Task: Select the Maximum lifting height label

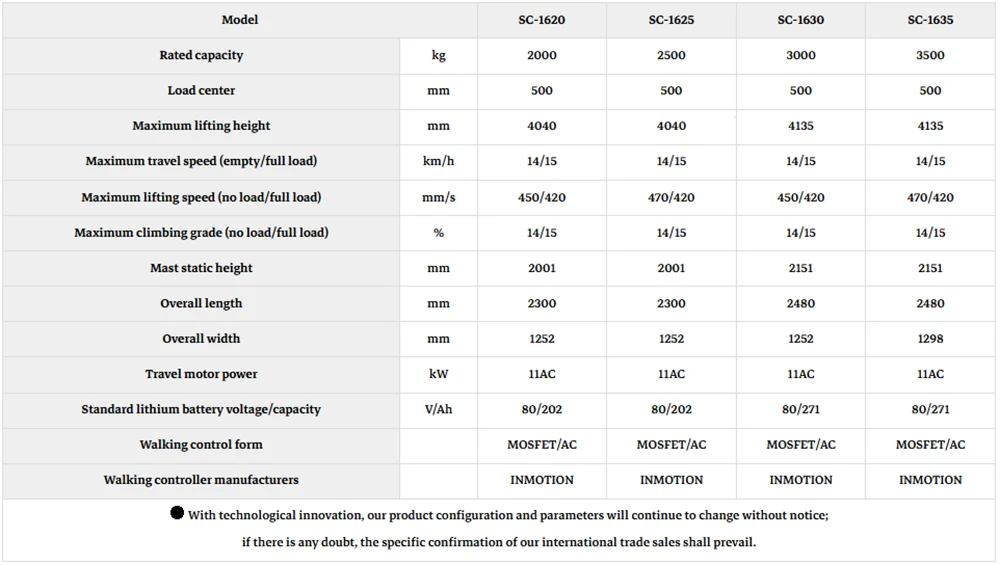Action: (x=201, y=126)
